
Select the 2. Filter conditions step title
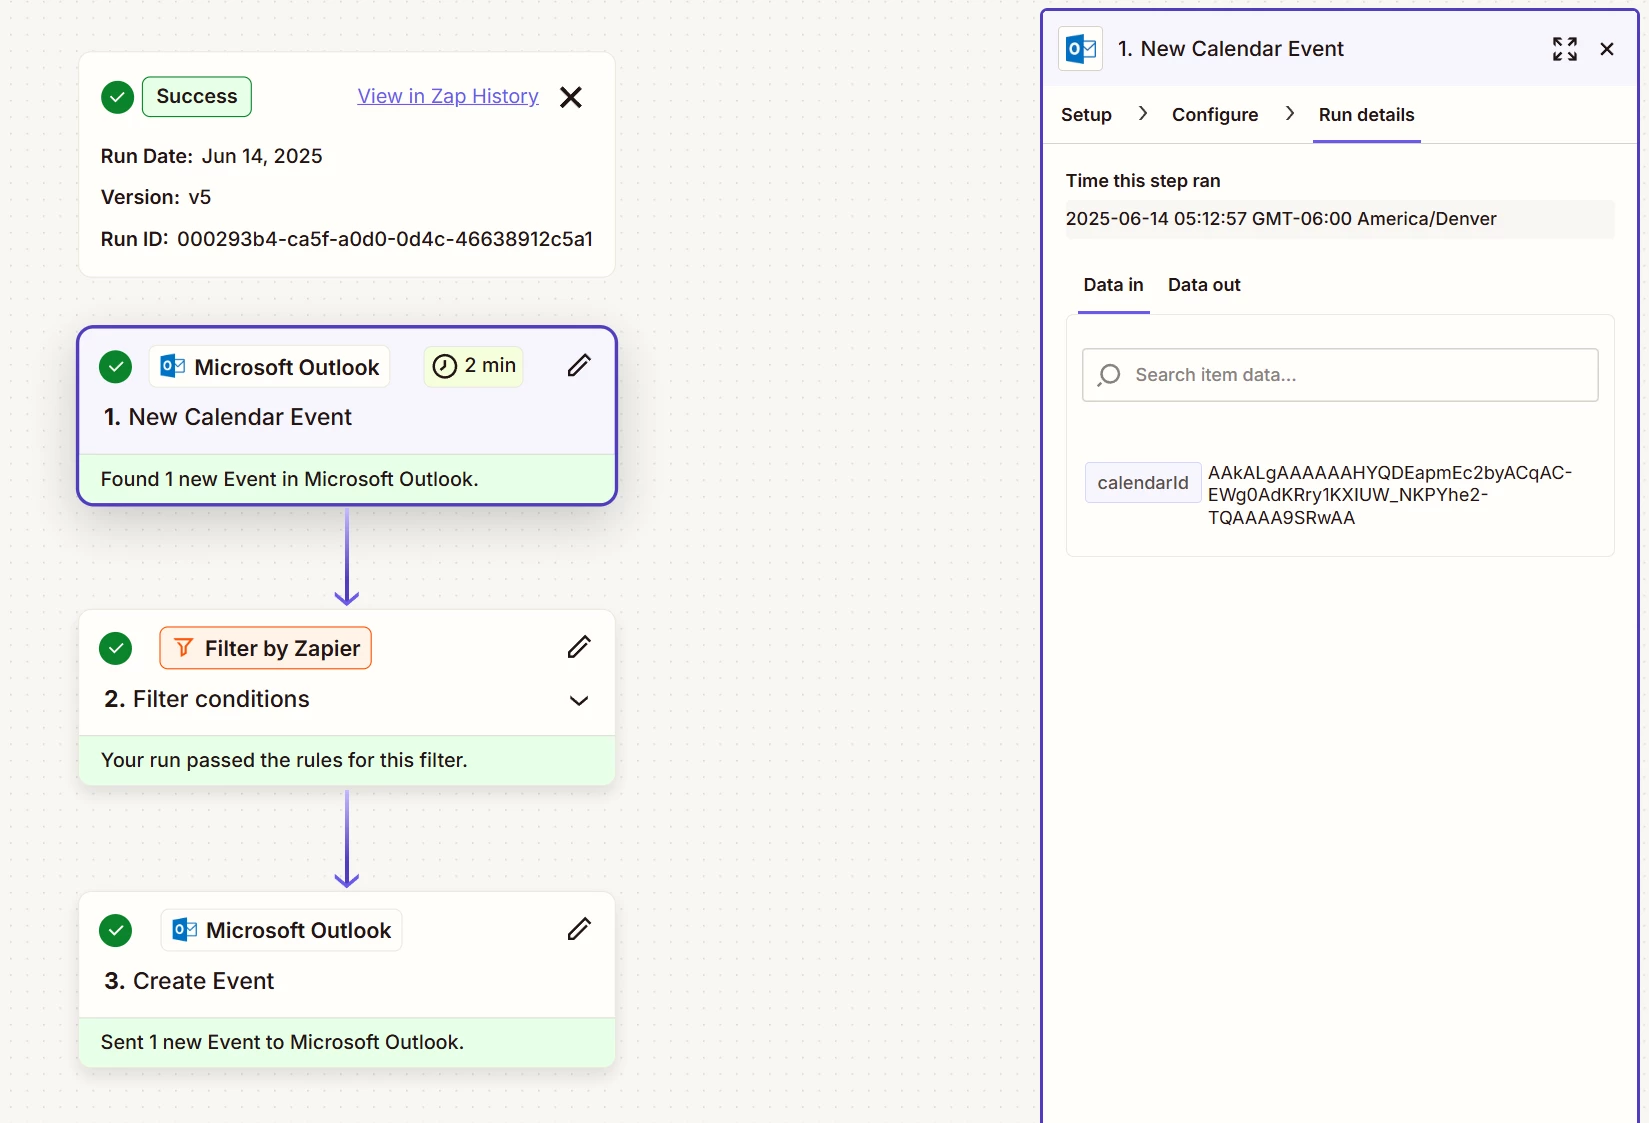[x=207, y=699]
